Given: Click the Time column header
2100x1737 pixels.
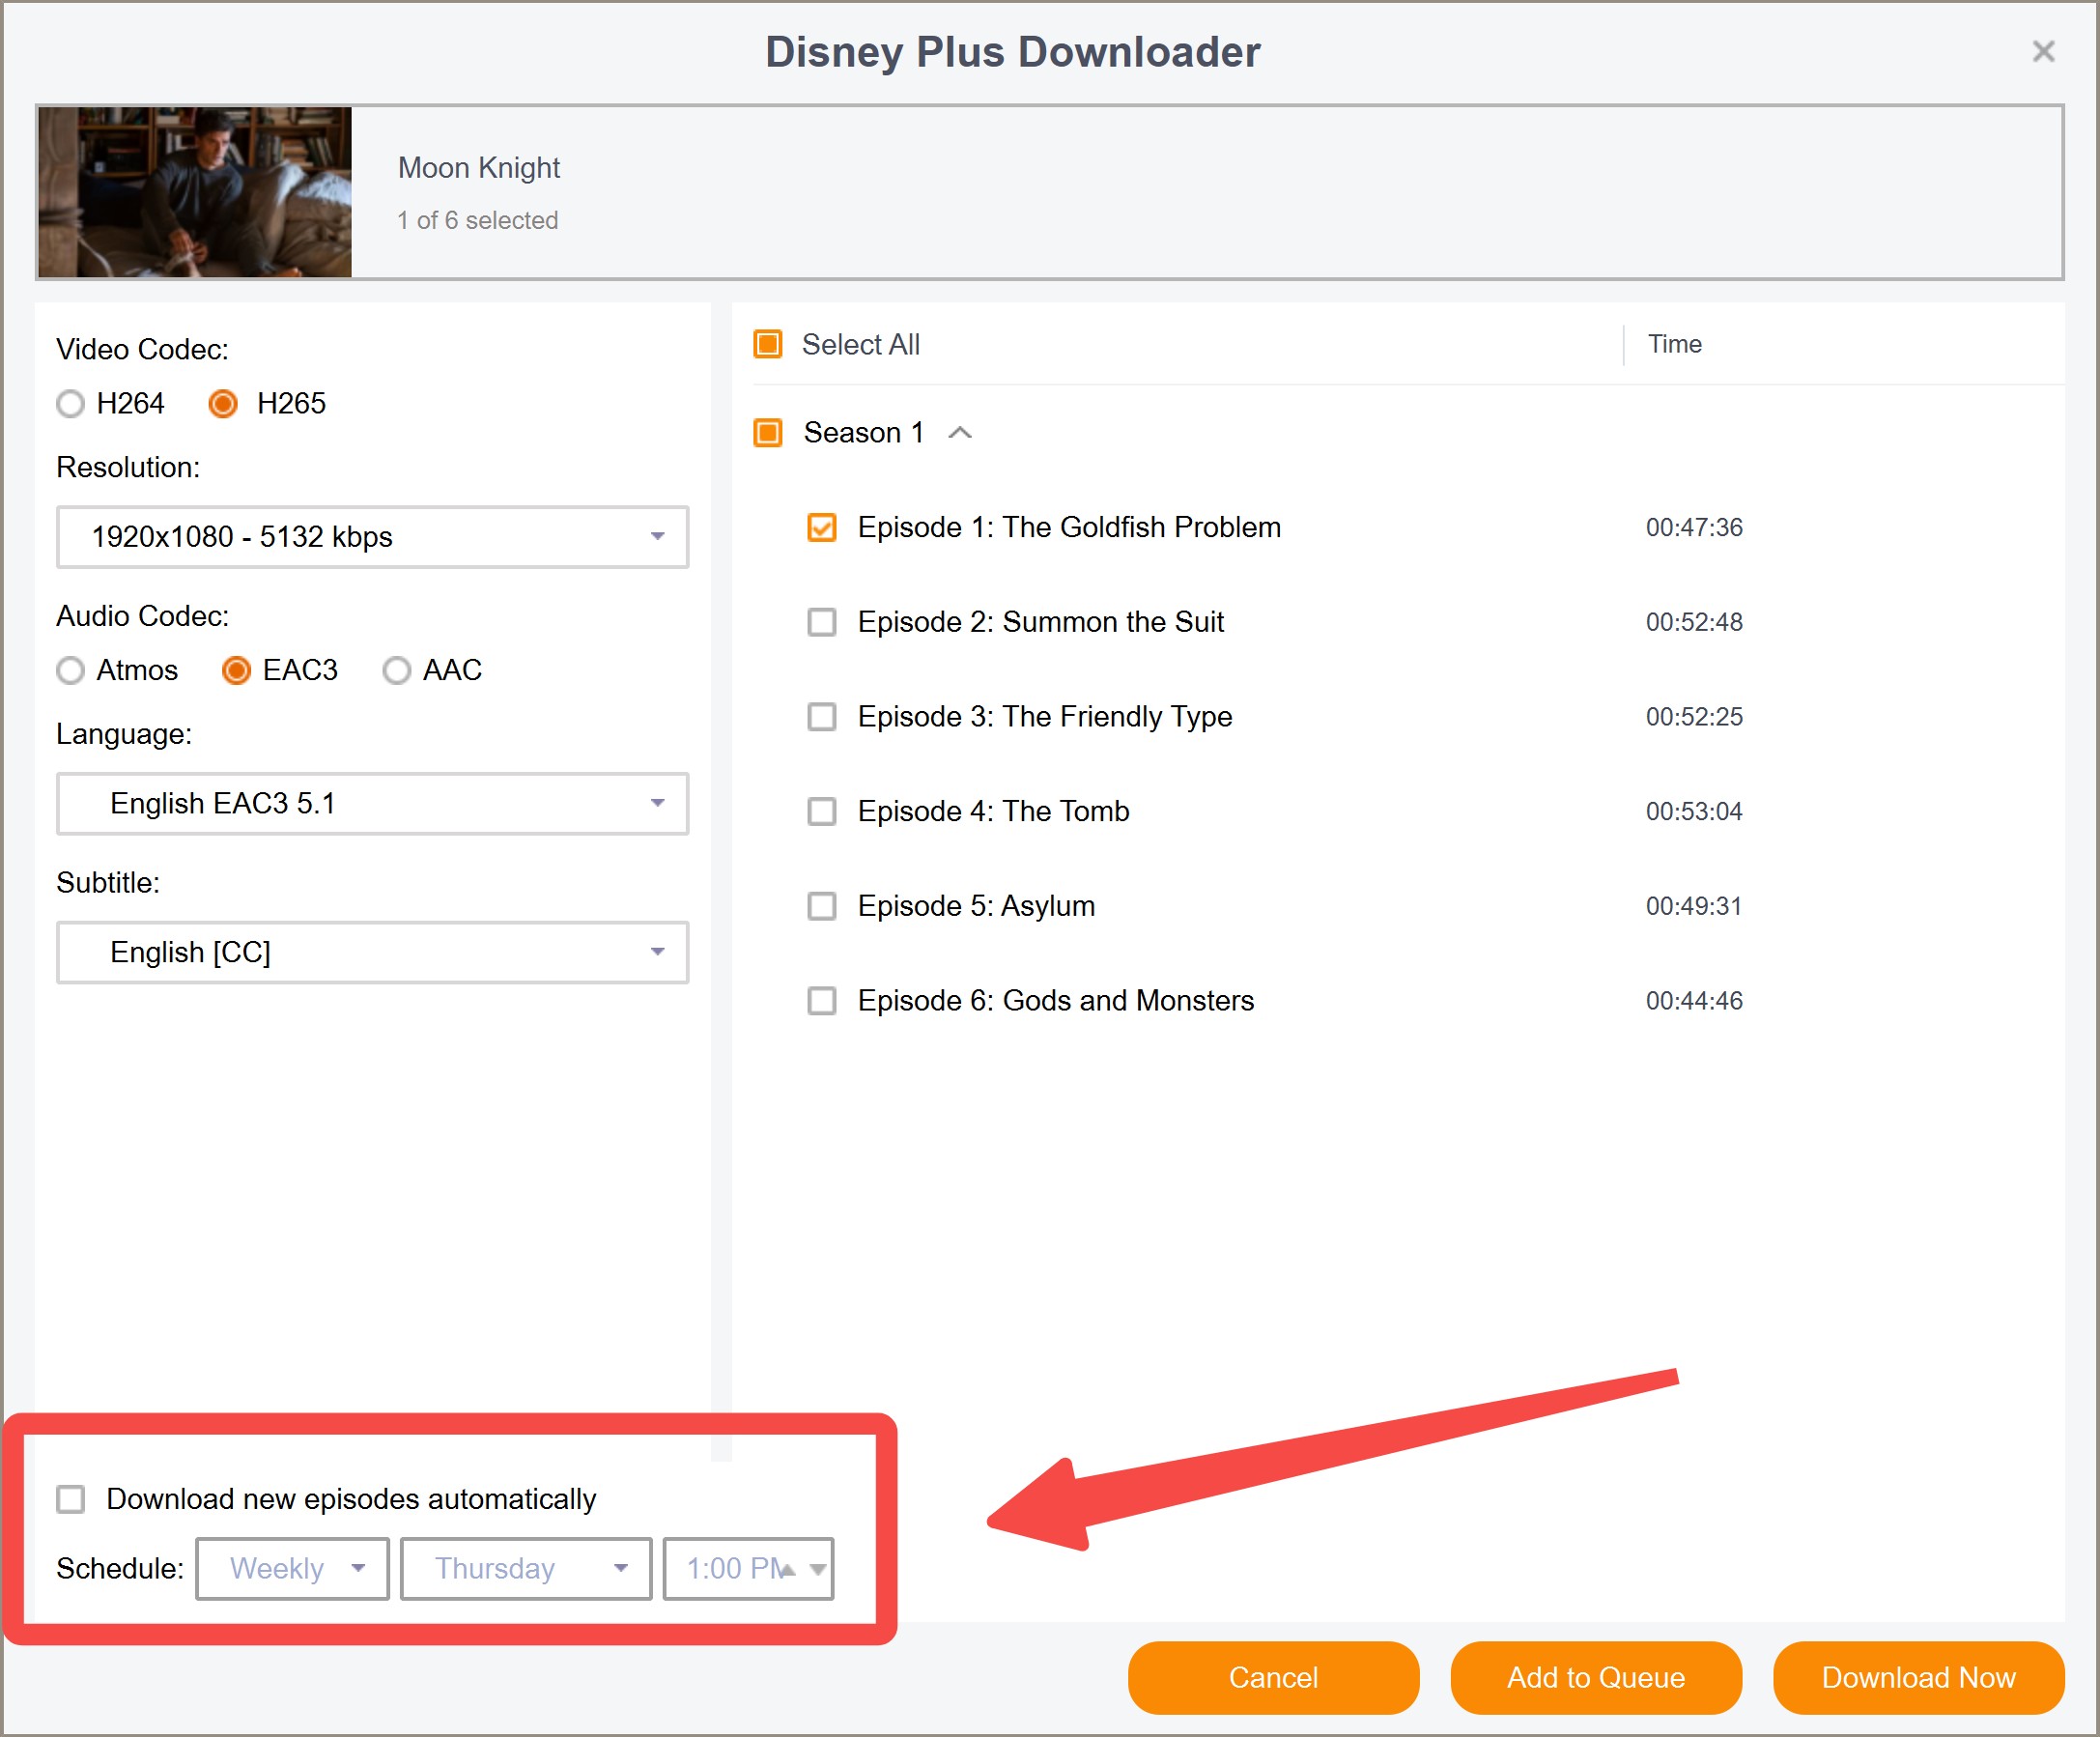Looking at the screenshot, I should 1675,344.
